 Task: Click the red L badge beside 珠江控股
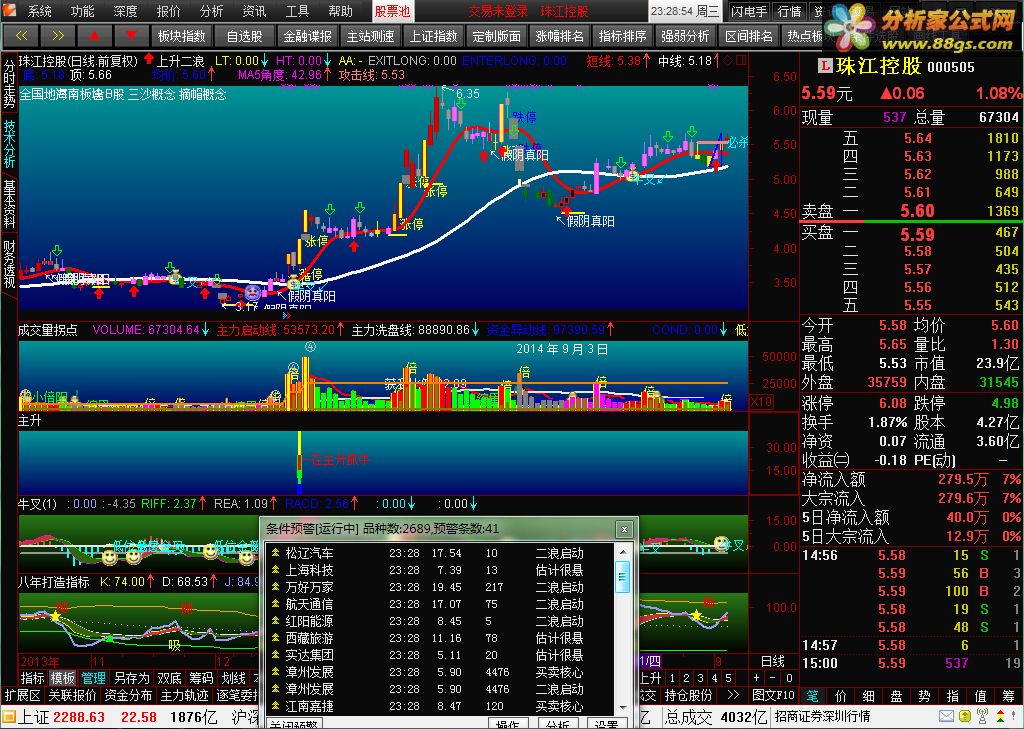[x=824, y=66]
